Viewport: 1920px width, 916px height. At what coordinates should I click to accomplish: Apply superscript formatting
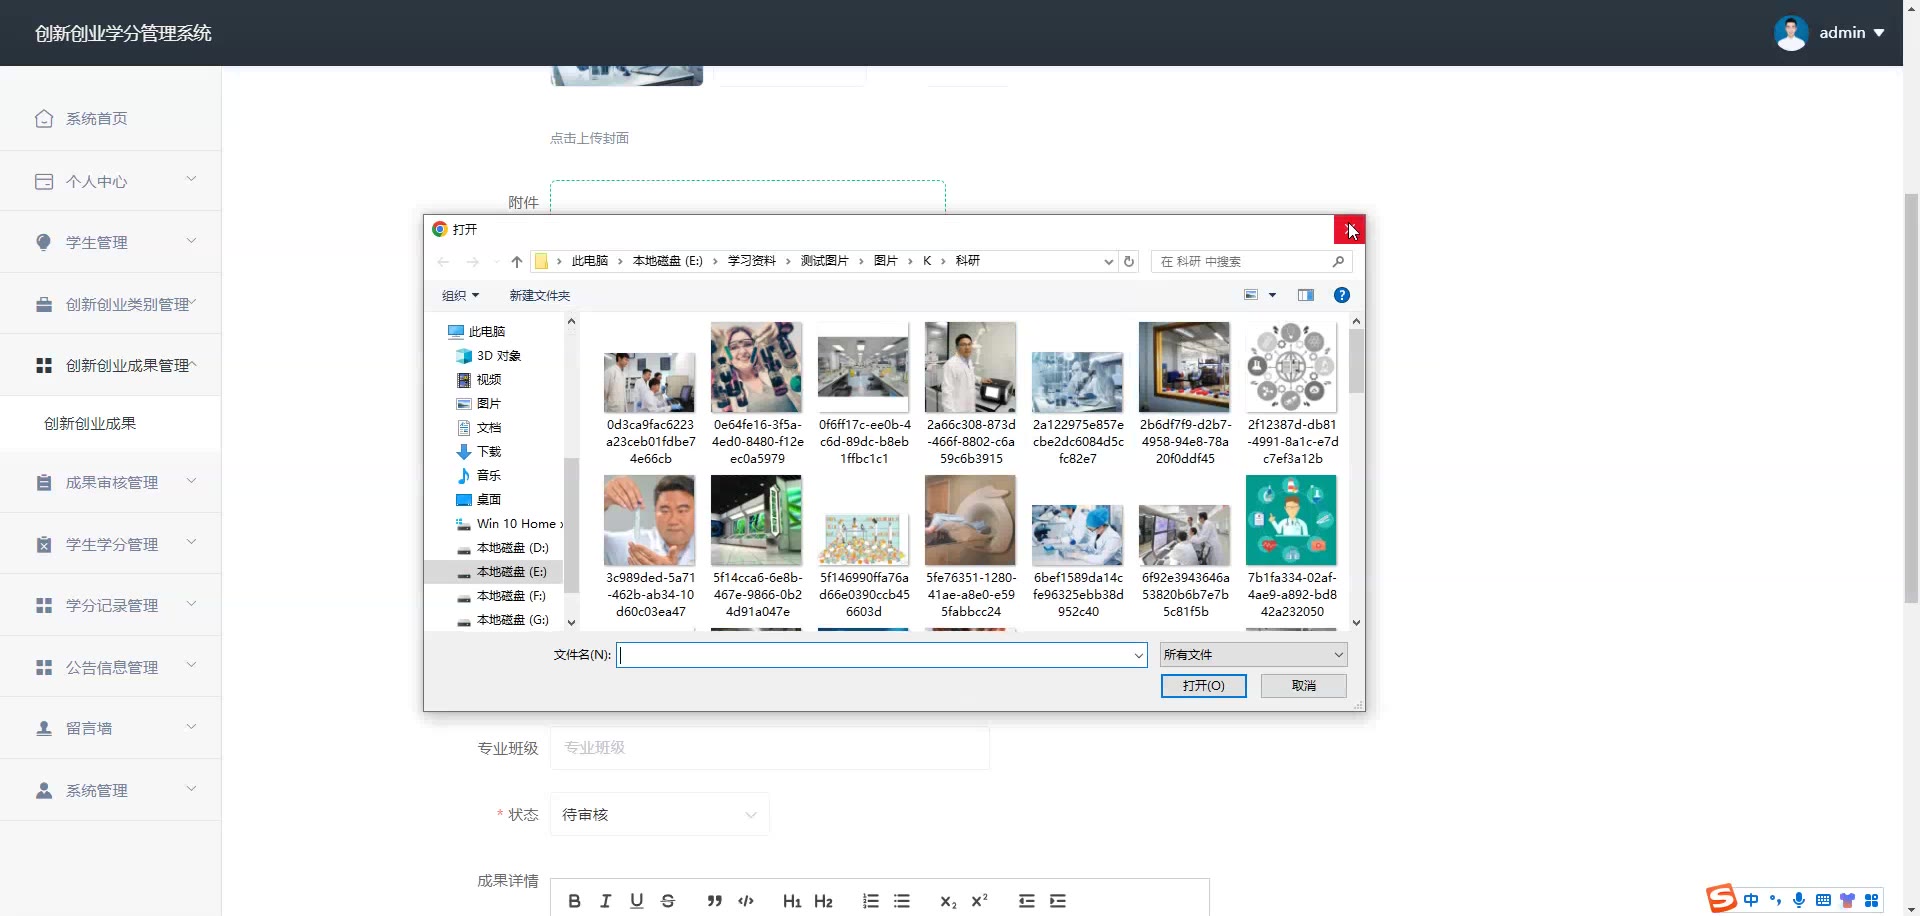[979, 901]
